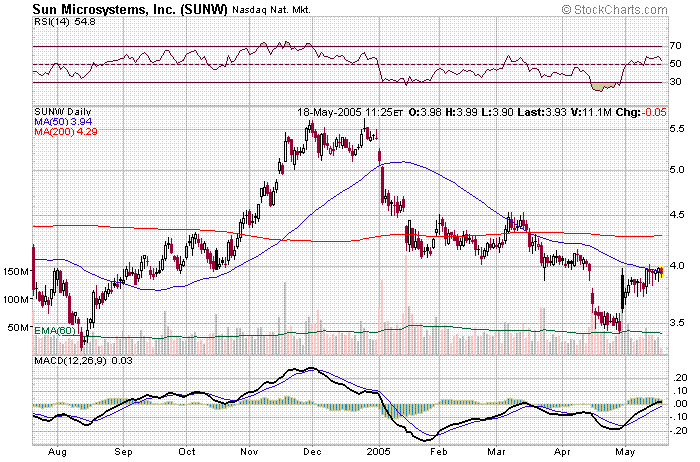700x462 pixels.
Task: Click the "4.5" price axis label
Action: point(677,215)
